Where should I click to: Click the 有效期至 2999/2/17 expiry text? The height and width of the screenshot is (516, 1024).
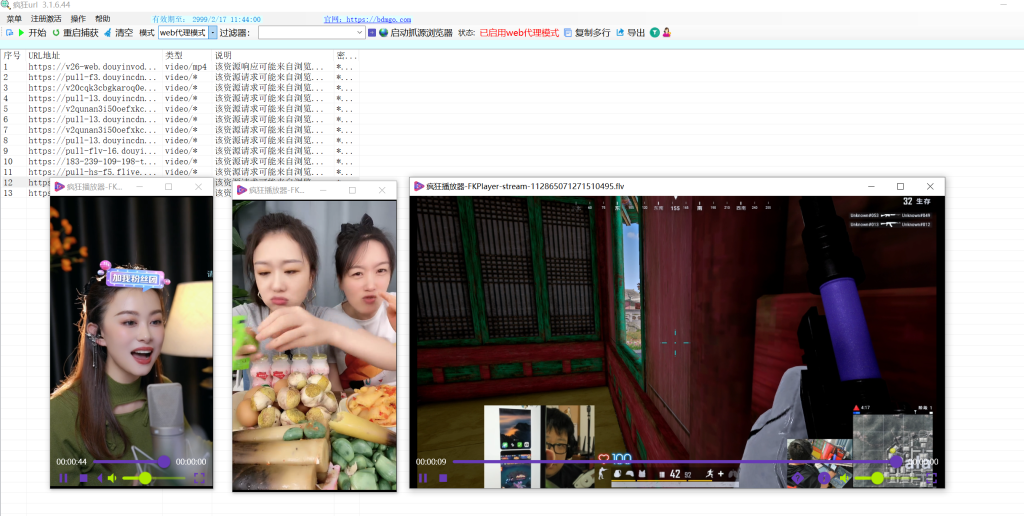(x=206, y=20)
